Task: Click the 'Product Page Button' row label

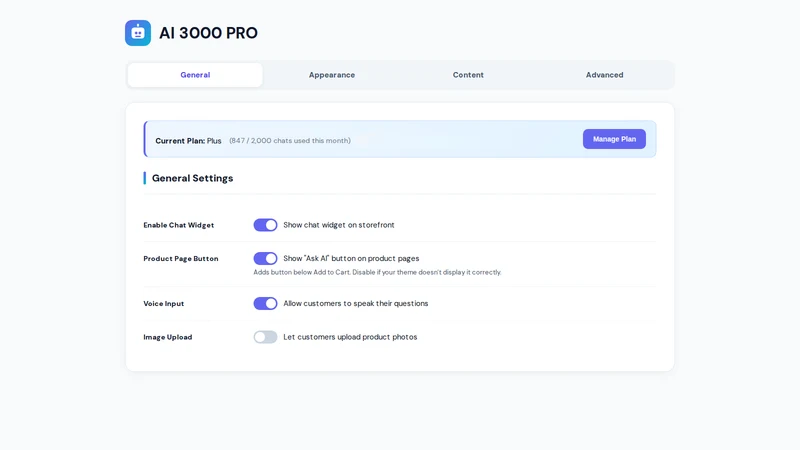Action: (181, 259)
